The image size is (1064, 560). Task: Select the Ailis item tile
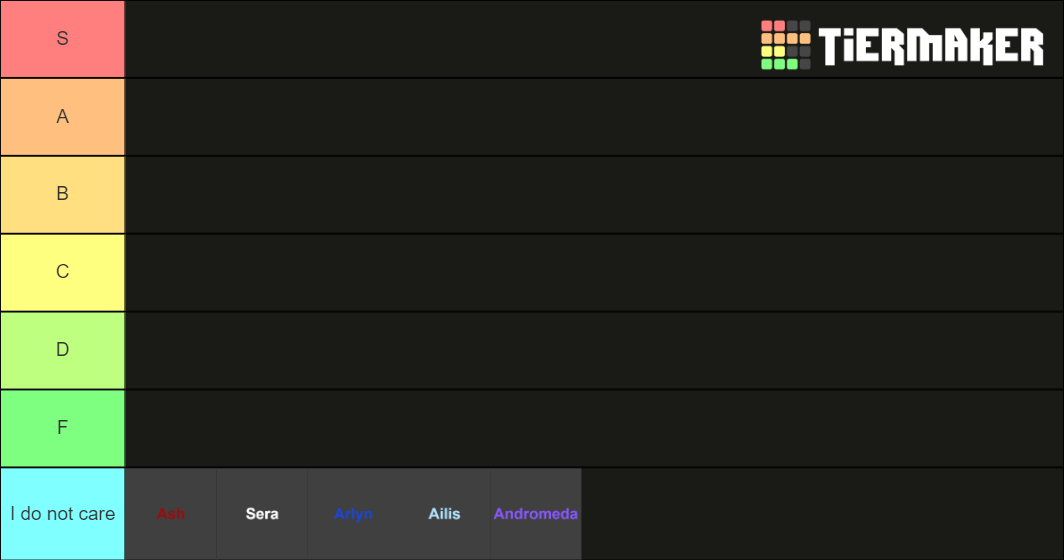(444, 514)
